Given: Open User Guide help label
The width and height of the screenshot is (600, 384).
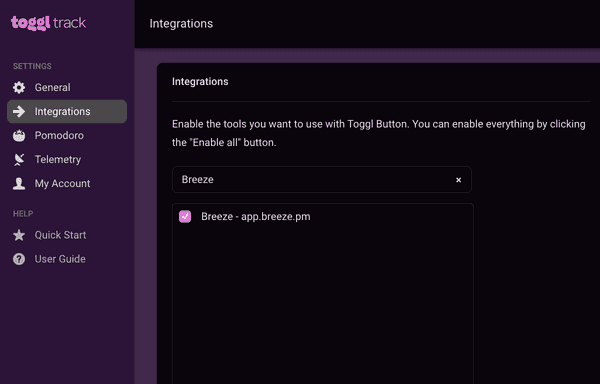Looking at the screenshot, I should (x=60, y=259).
